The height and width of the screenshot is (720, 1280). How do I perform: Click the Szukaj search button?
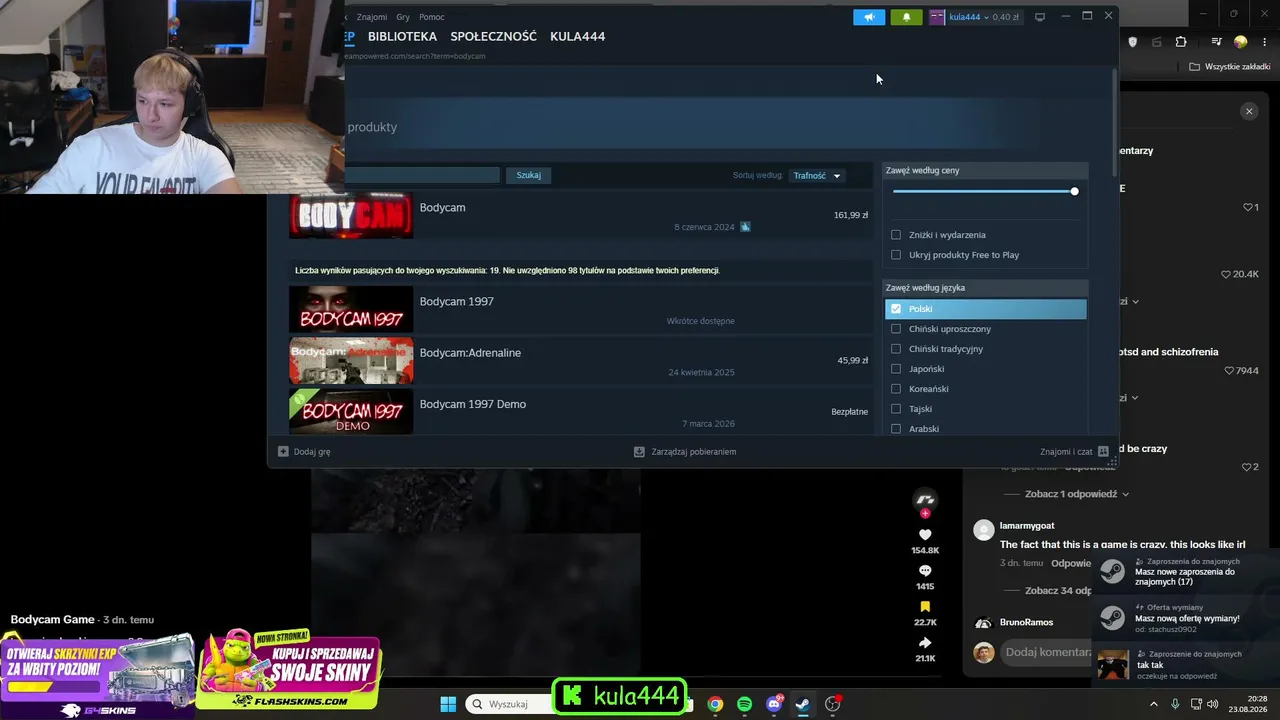coord(528,175)
